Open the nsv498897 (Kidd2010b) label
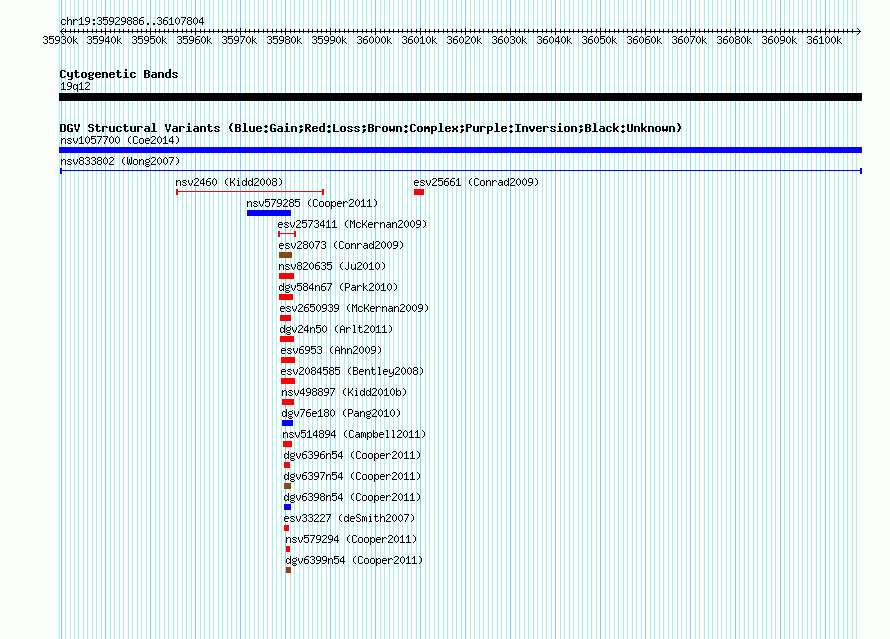 344,392
